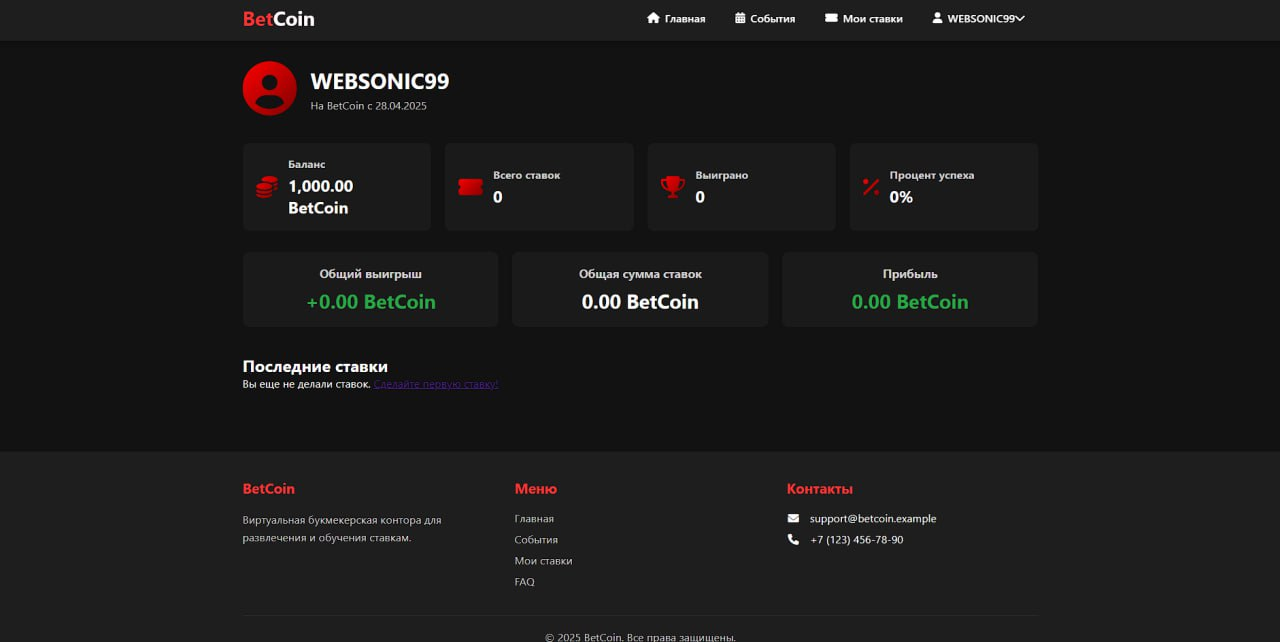Open Мои ставки link in footer menu
The height and width of the screenshot is (642, 1280).
[x=543, y=561]
